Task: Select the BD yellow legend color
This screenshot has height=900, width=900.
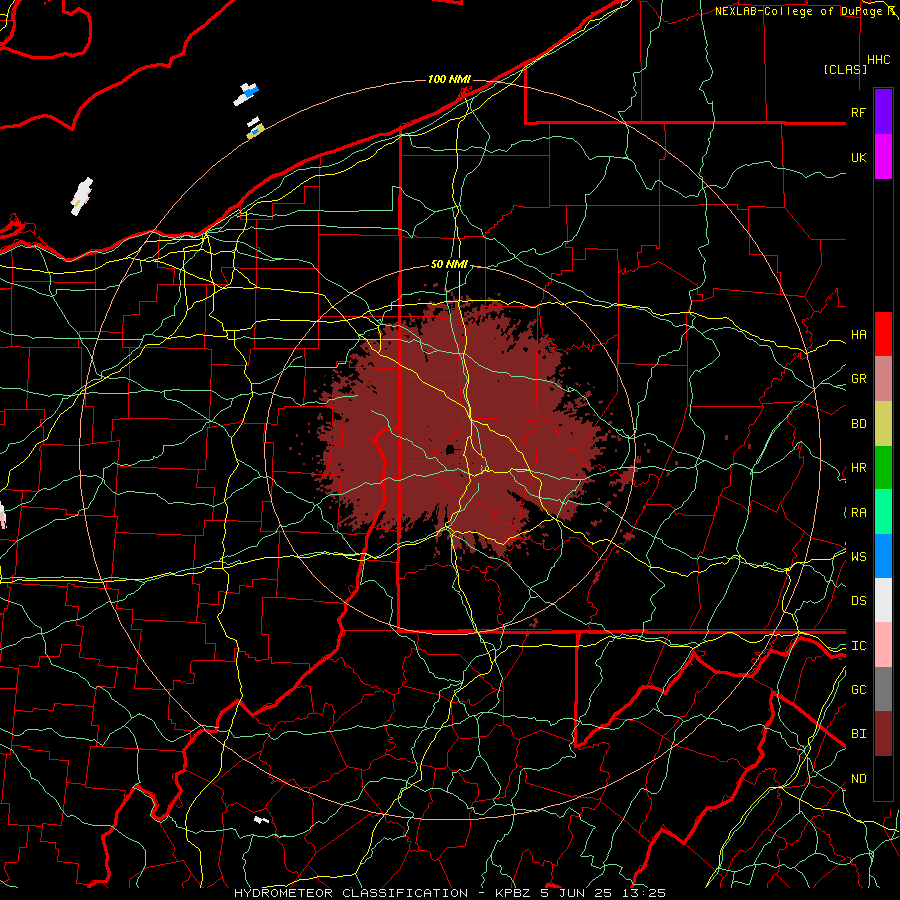Action: pyautogui.click(x=883, y=424)
